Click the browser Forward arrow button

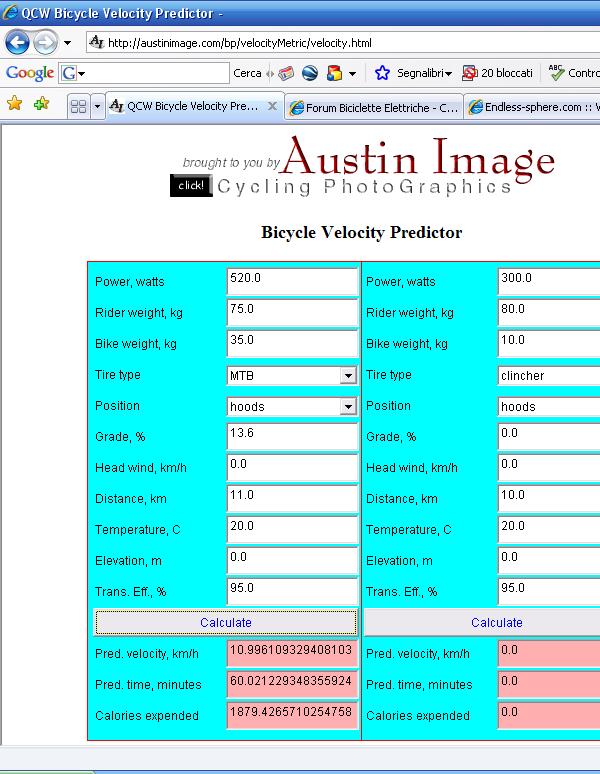click(x=45, y=43)
